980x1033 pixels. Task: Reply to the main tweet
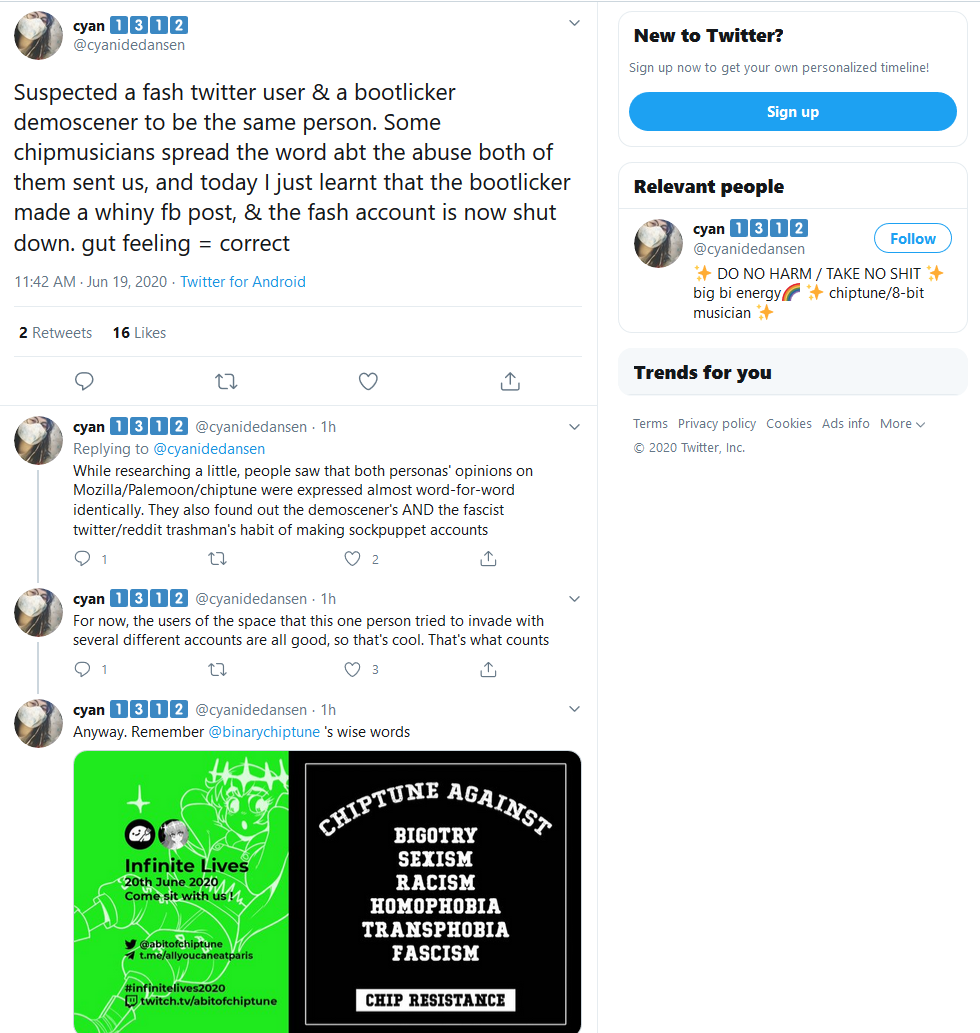pos(84,381)
